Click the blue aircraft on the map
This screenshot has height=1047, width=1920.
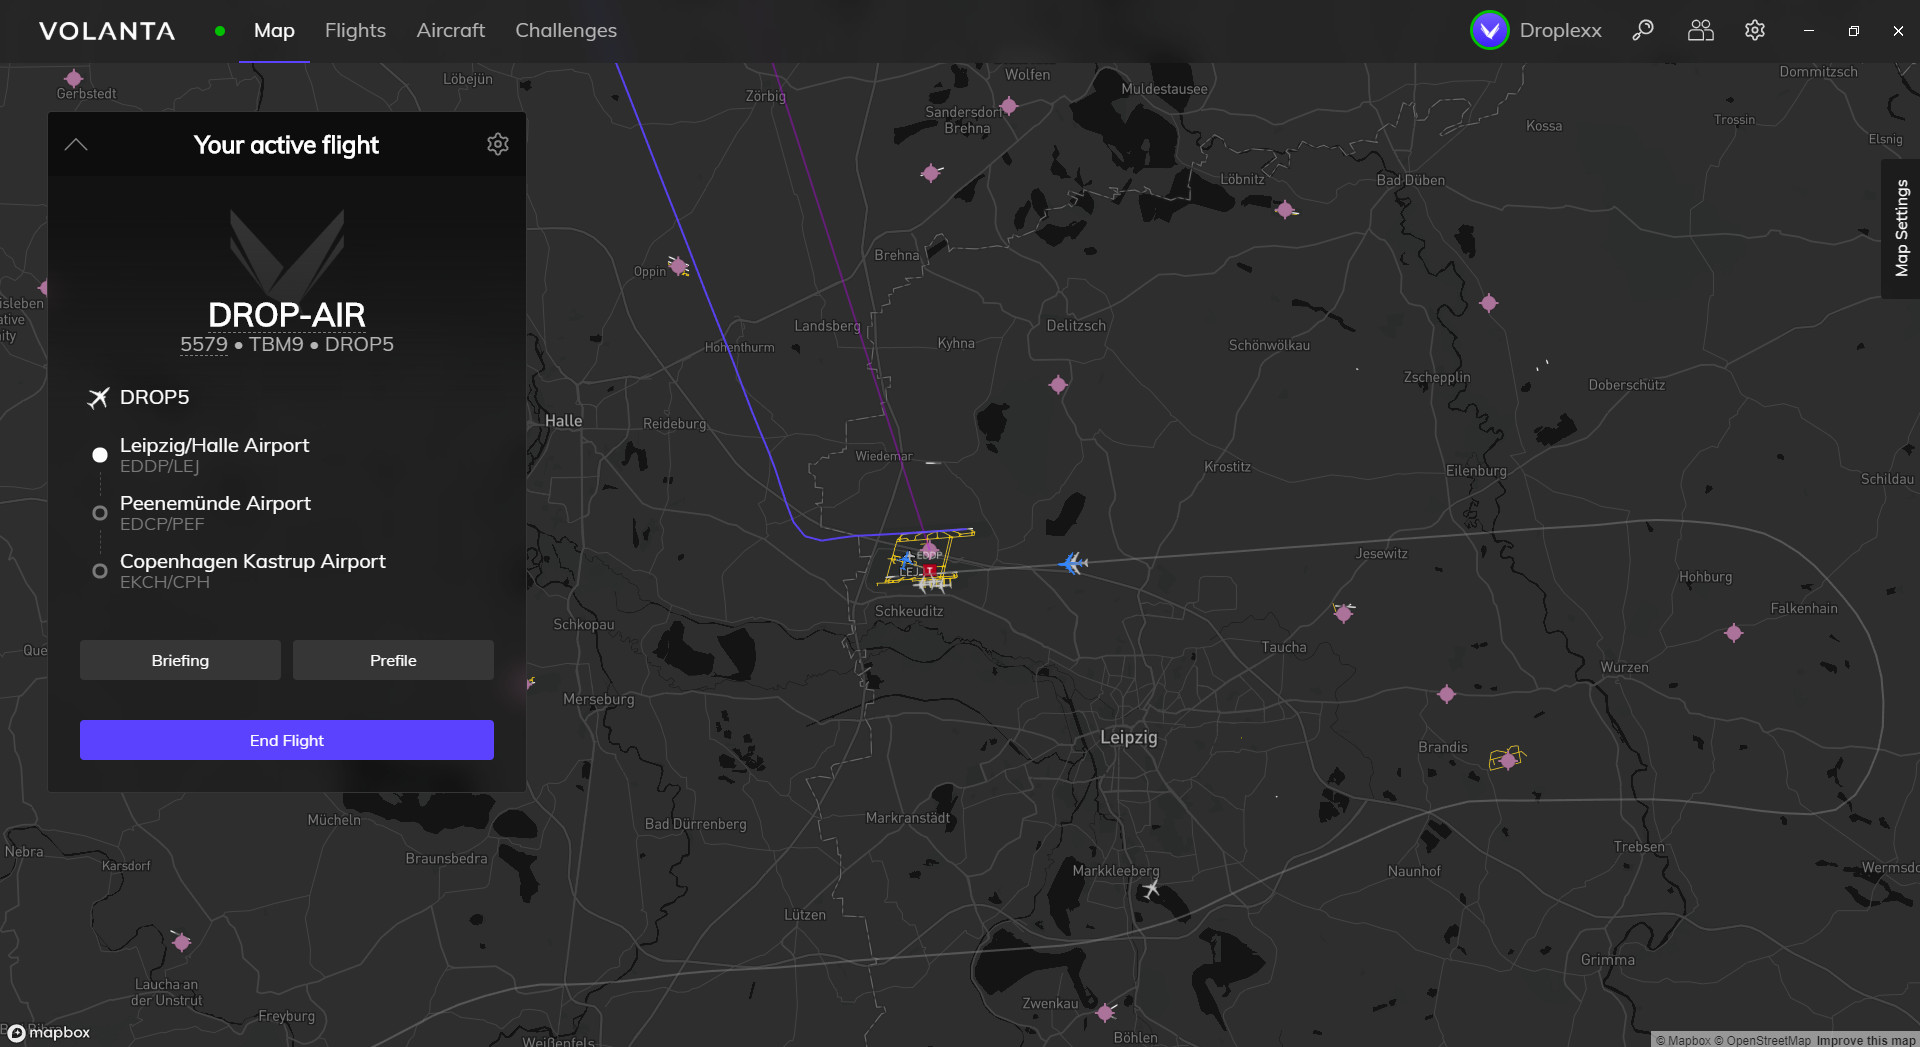(1073, 564)
